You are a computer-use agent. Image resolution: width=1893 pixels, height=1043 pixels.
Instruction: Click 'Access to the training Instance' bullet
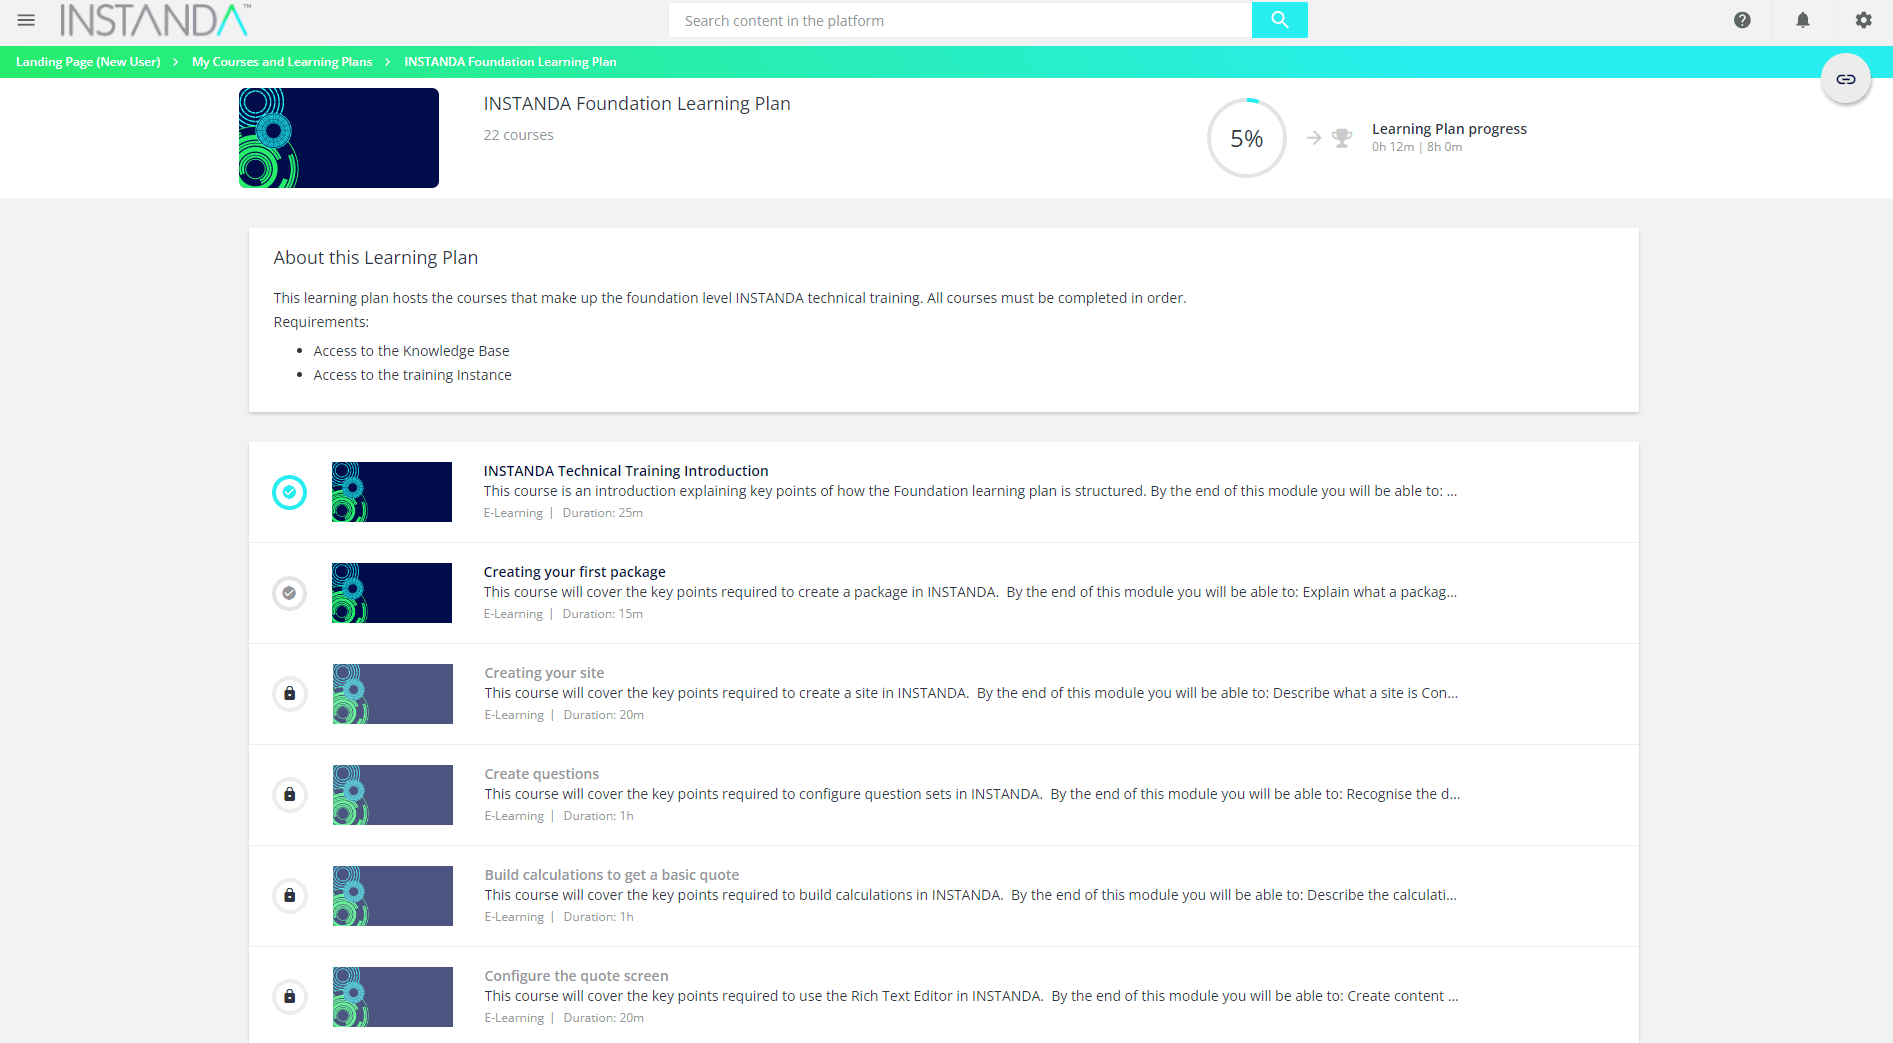(412, 375)
